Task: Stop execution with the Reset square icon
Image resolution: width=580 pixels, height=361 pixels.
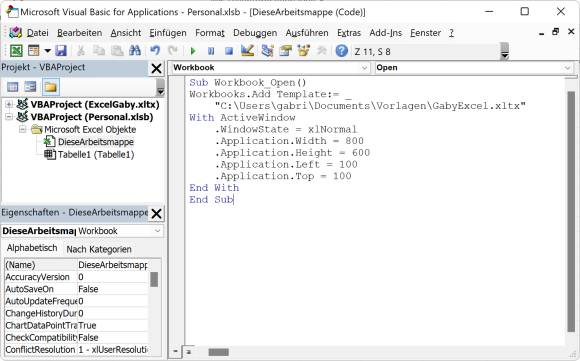Action: [229, 51]
